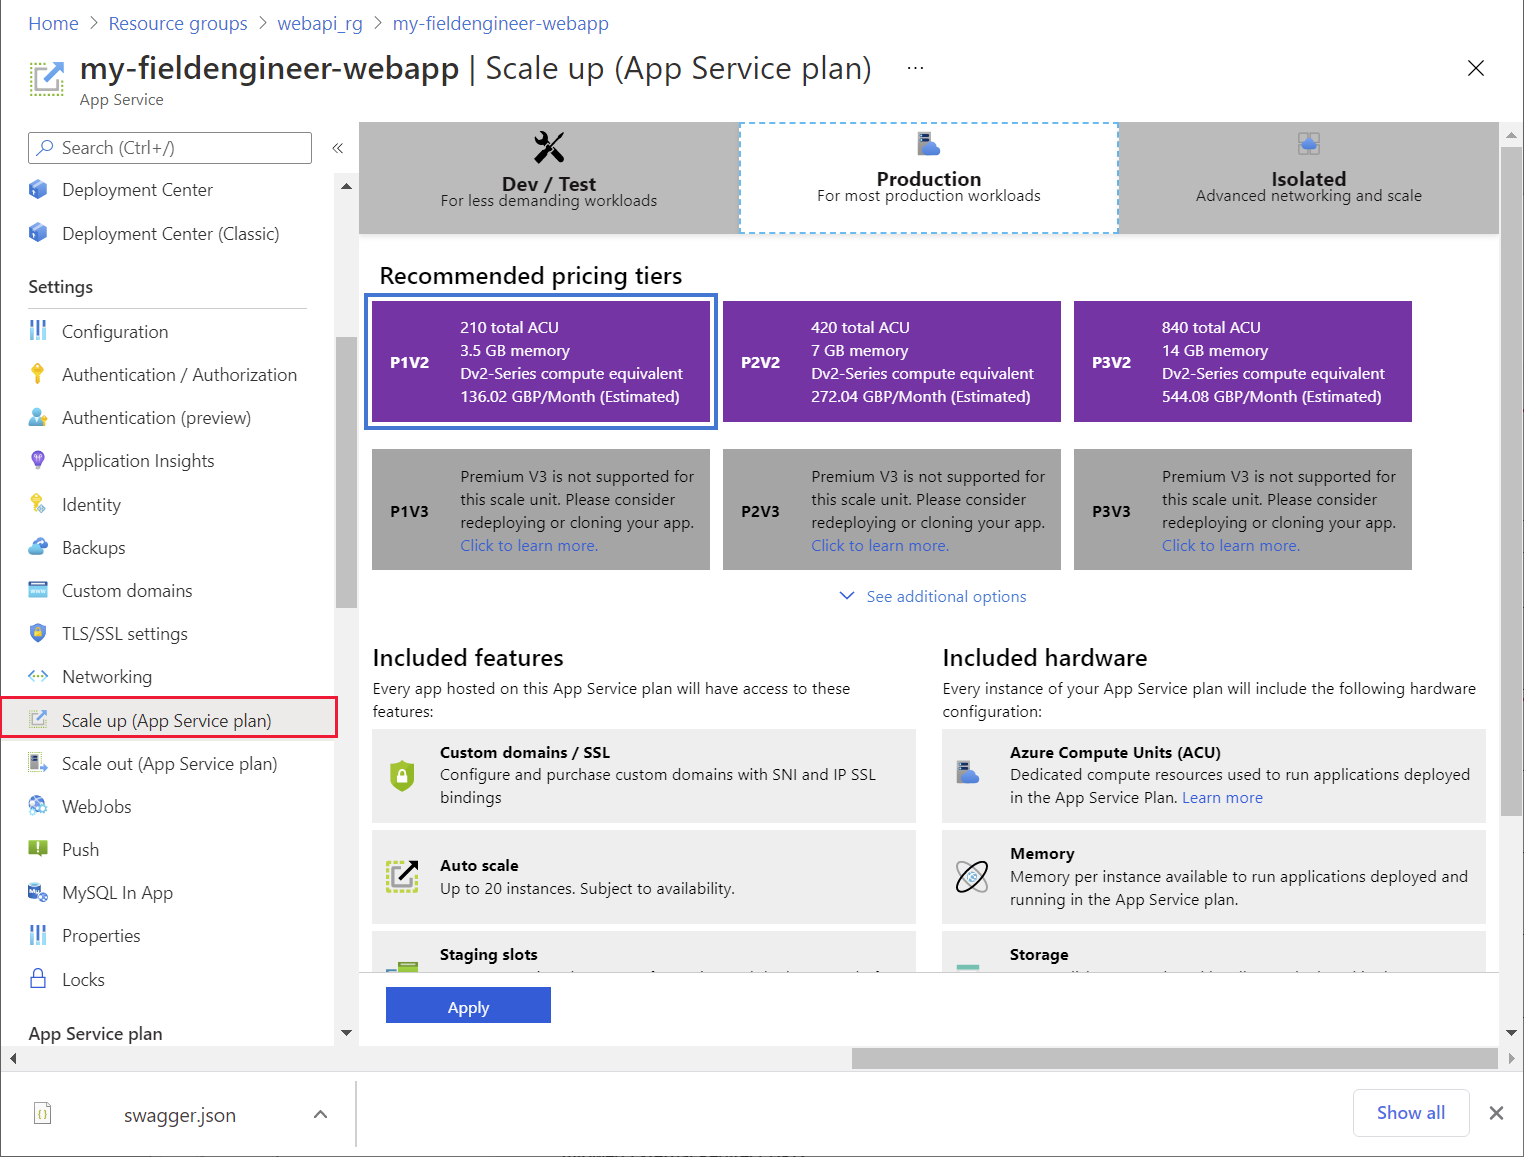Click the Azure Compute Units icon
1524x1157 pixels.
[968, 772]
